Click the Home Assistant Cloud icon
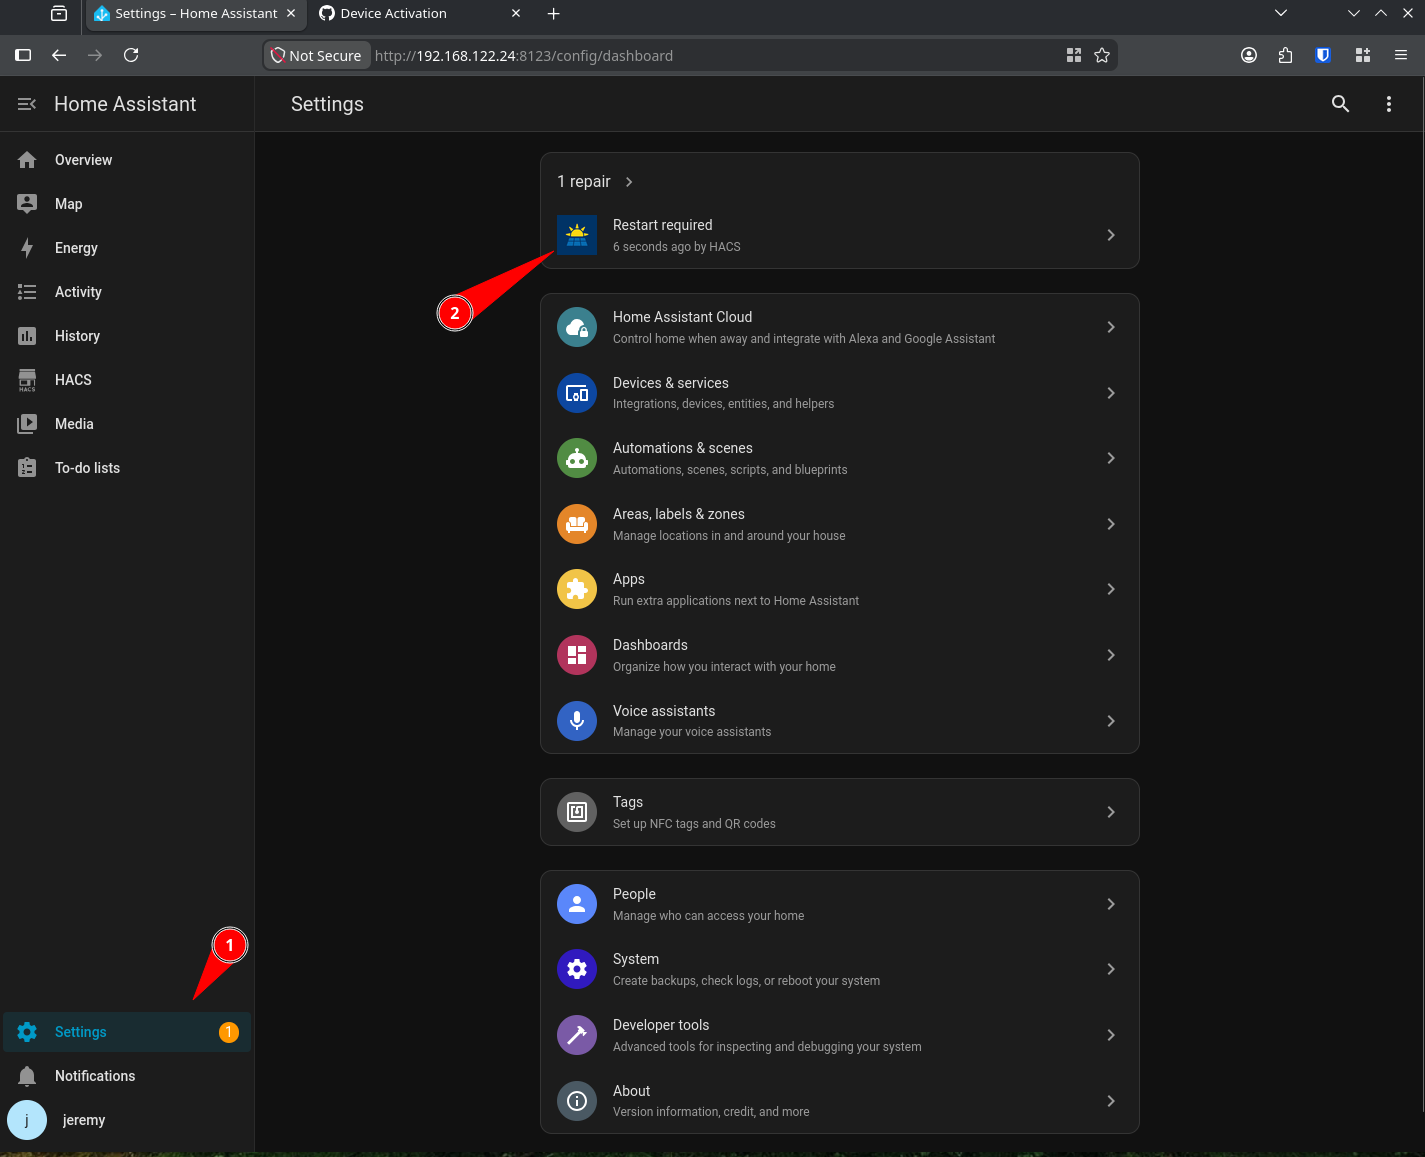 point(577,327)
